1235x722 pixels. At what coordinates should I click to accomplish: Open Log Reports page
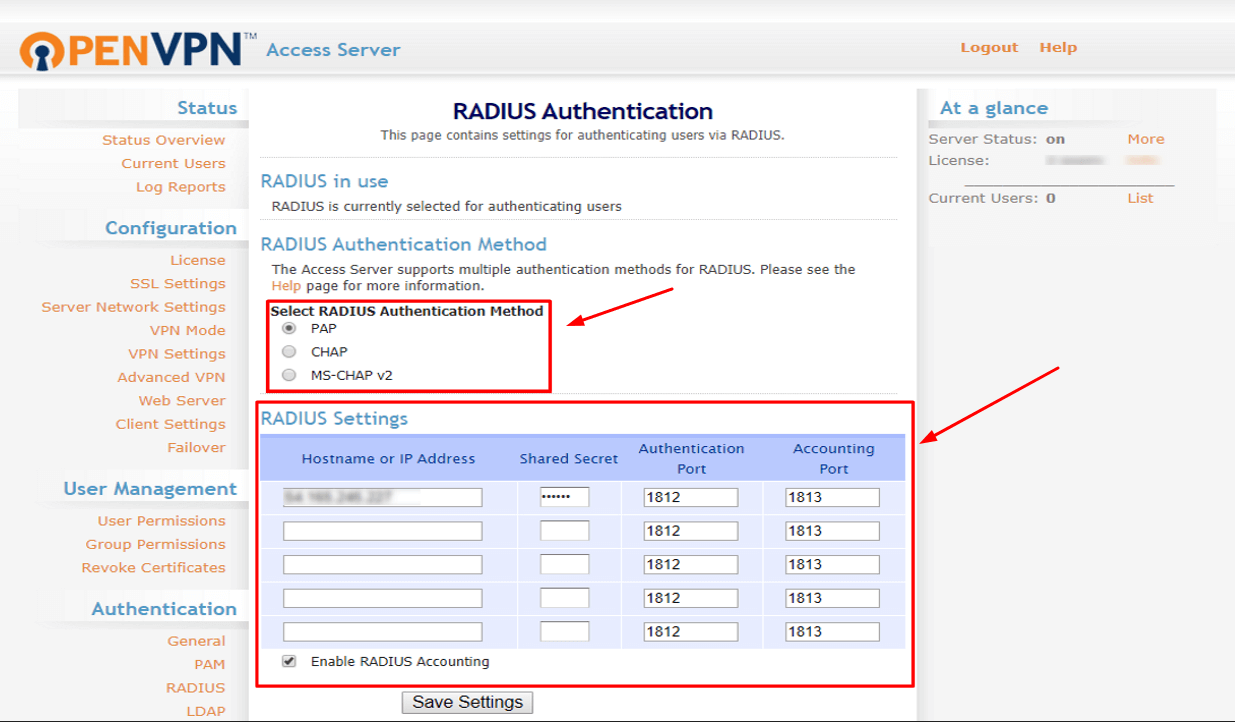tap(180, 187)
